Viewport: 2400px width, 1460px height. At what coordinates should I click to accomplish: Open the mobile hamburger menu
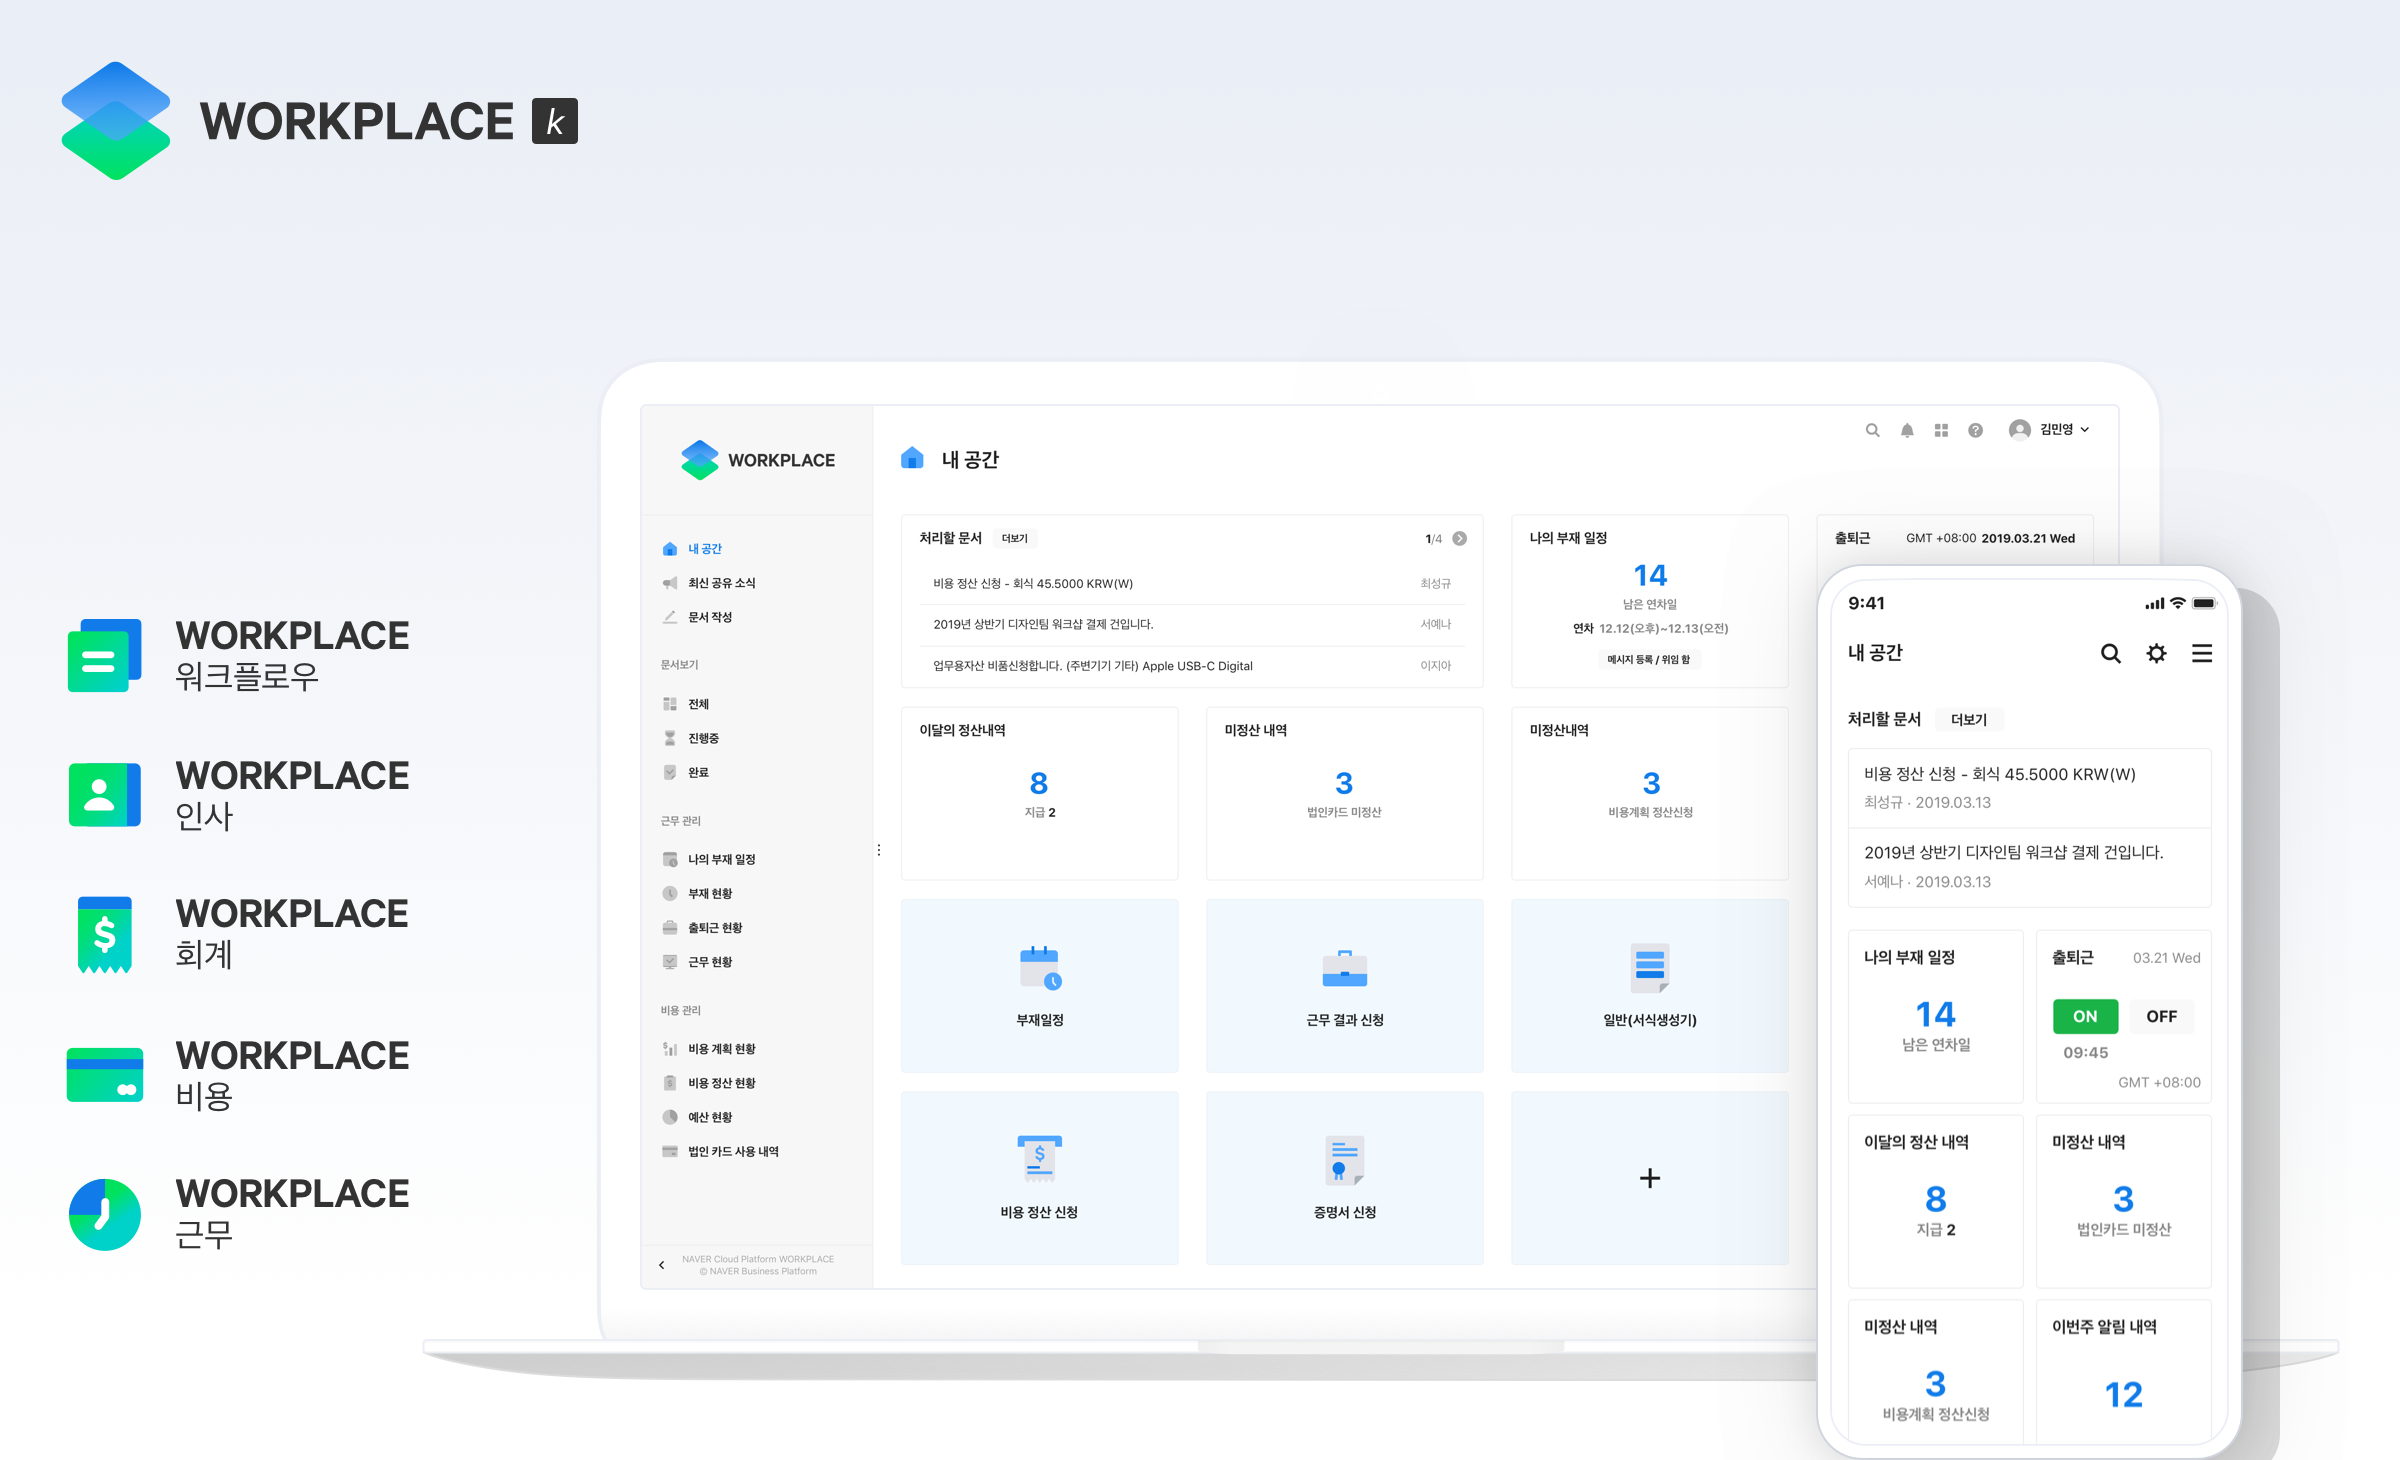[2202, 653]
